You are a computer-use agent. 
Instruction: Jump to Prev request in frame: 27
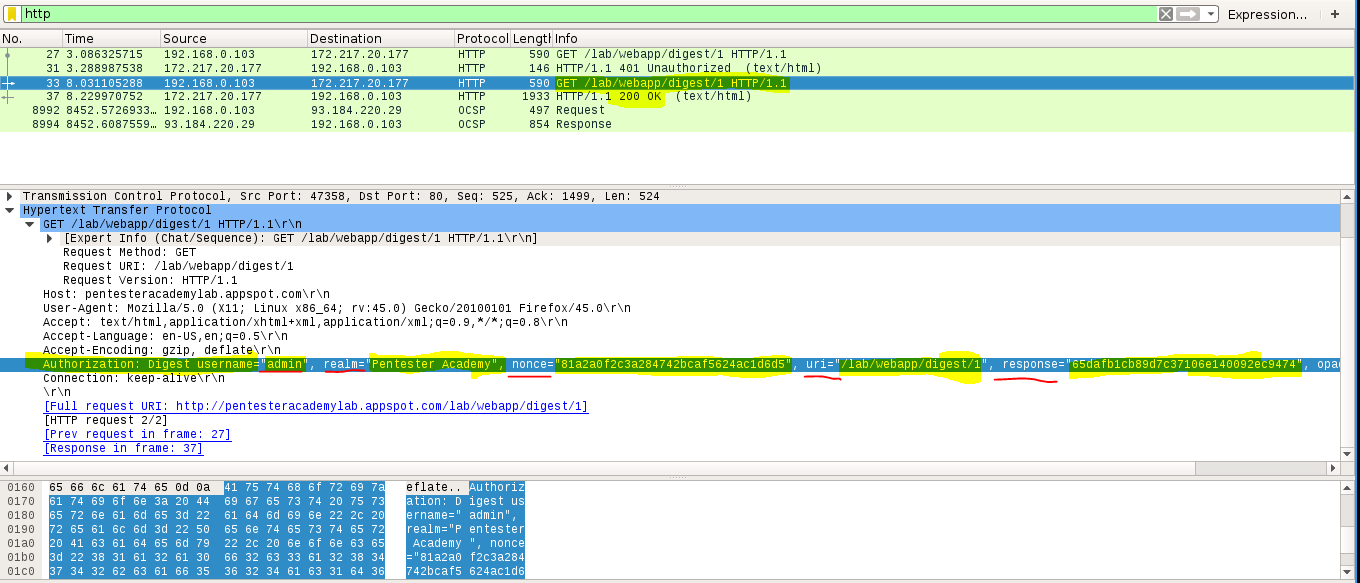pos(137,435)
